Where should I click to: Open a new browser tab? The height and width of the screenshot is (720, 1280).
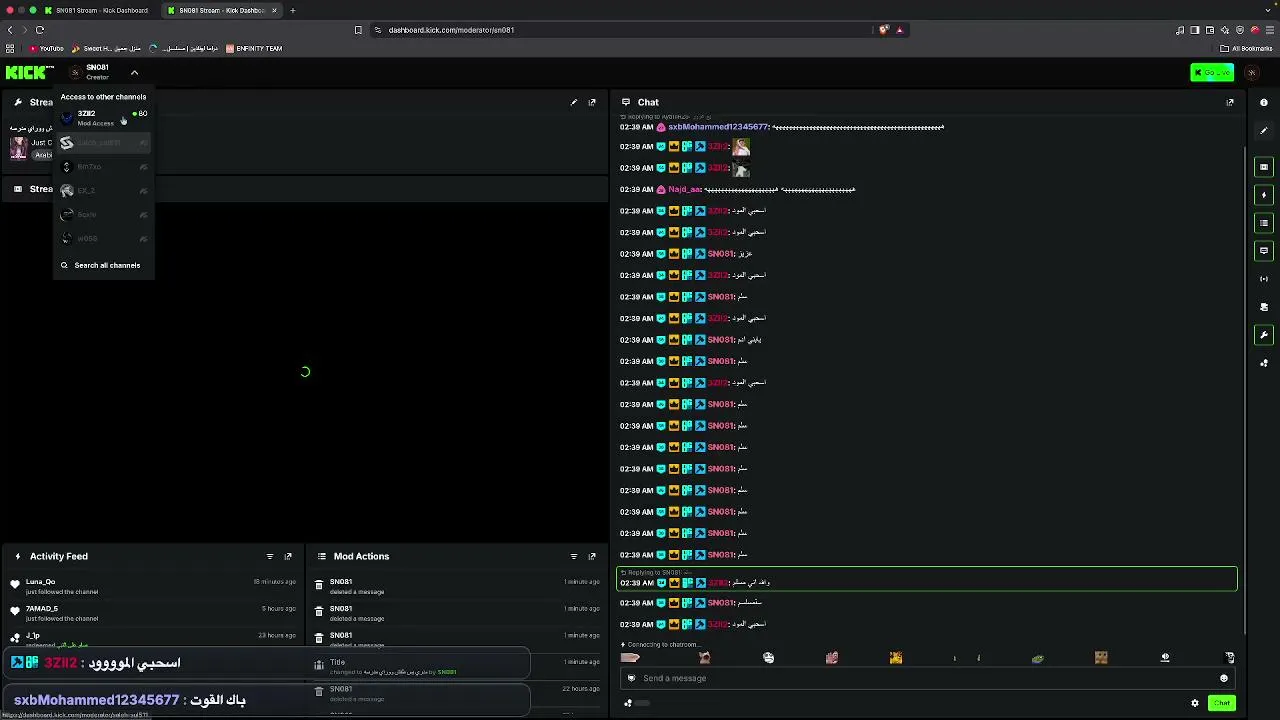(x=293, y=10)
